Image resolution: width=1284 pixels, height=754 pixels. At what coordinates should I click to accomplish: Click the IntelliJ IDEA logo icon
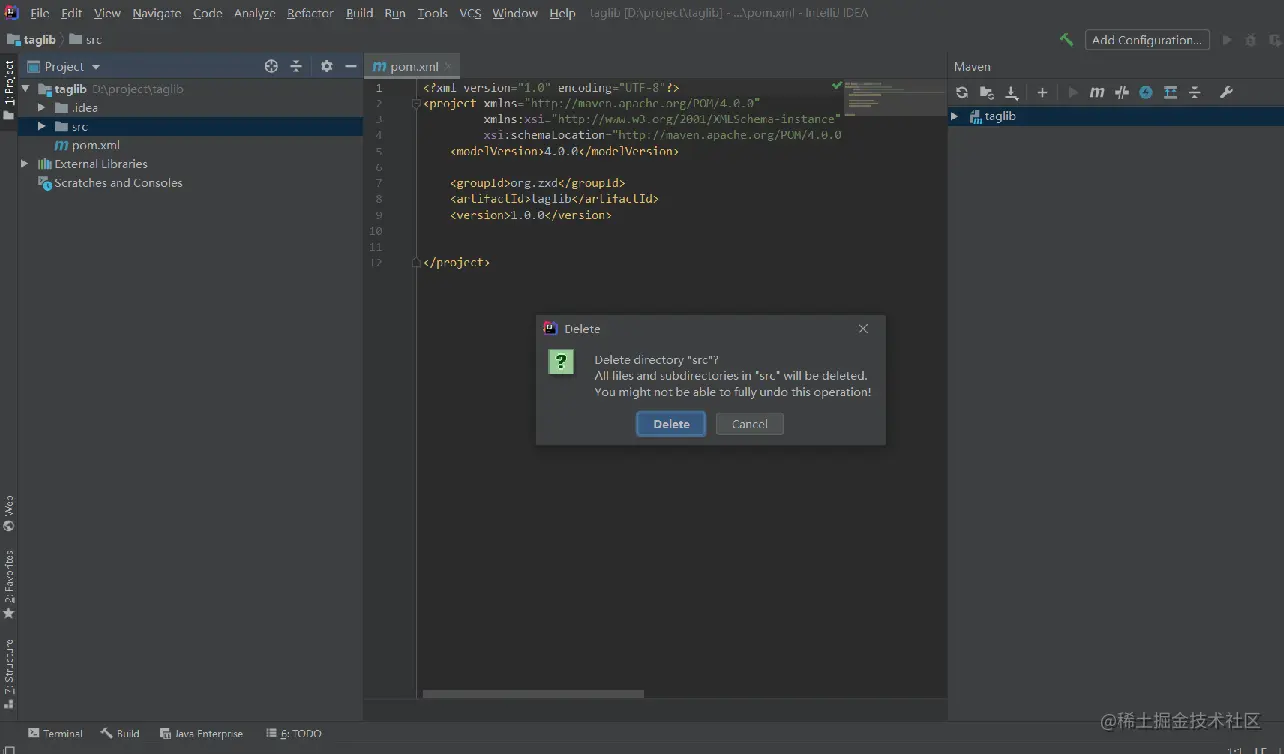pos(11,13)
